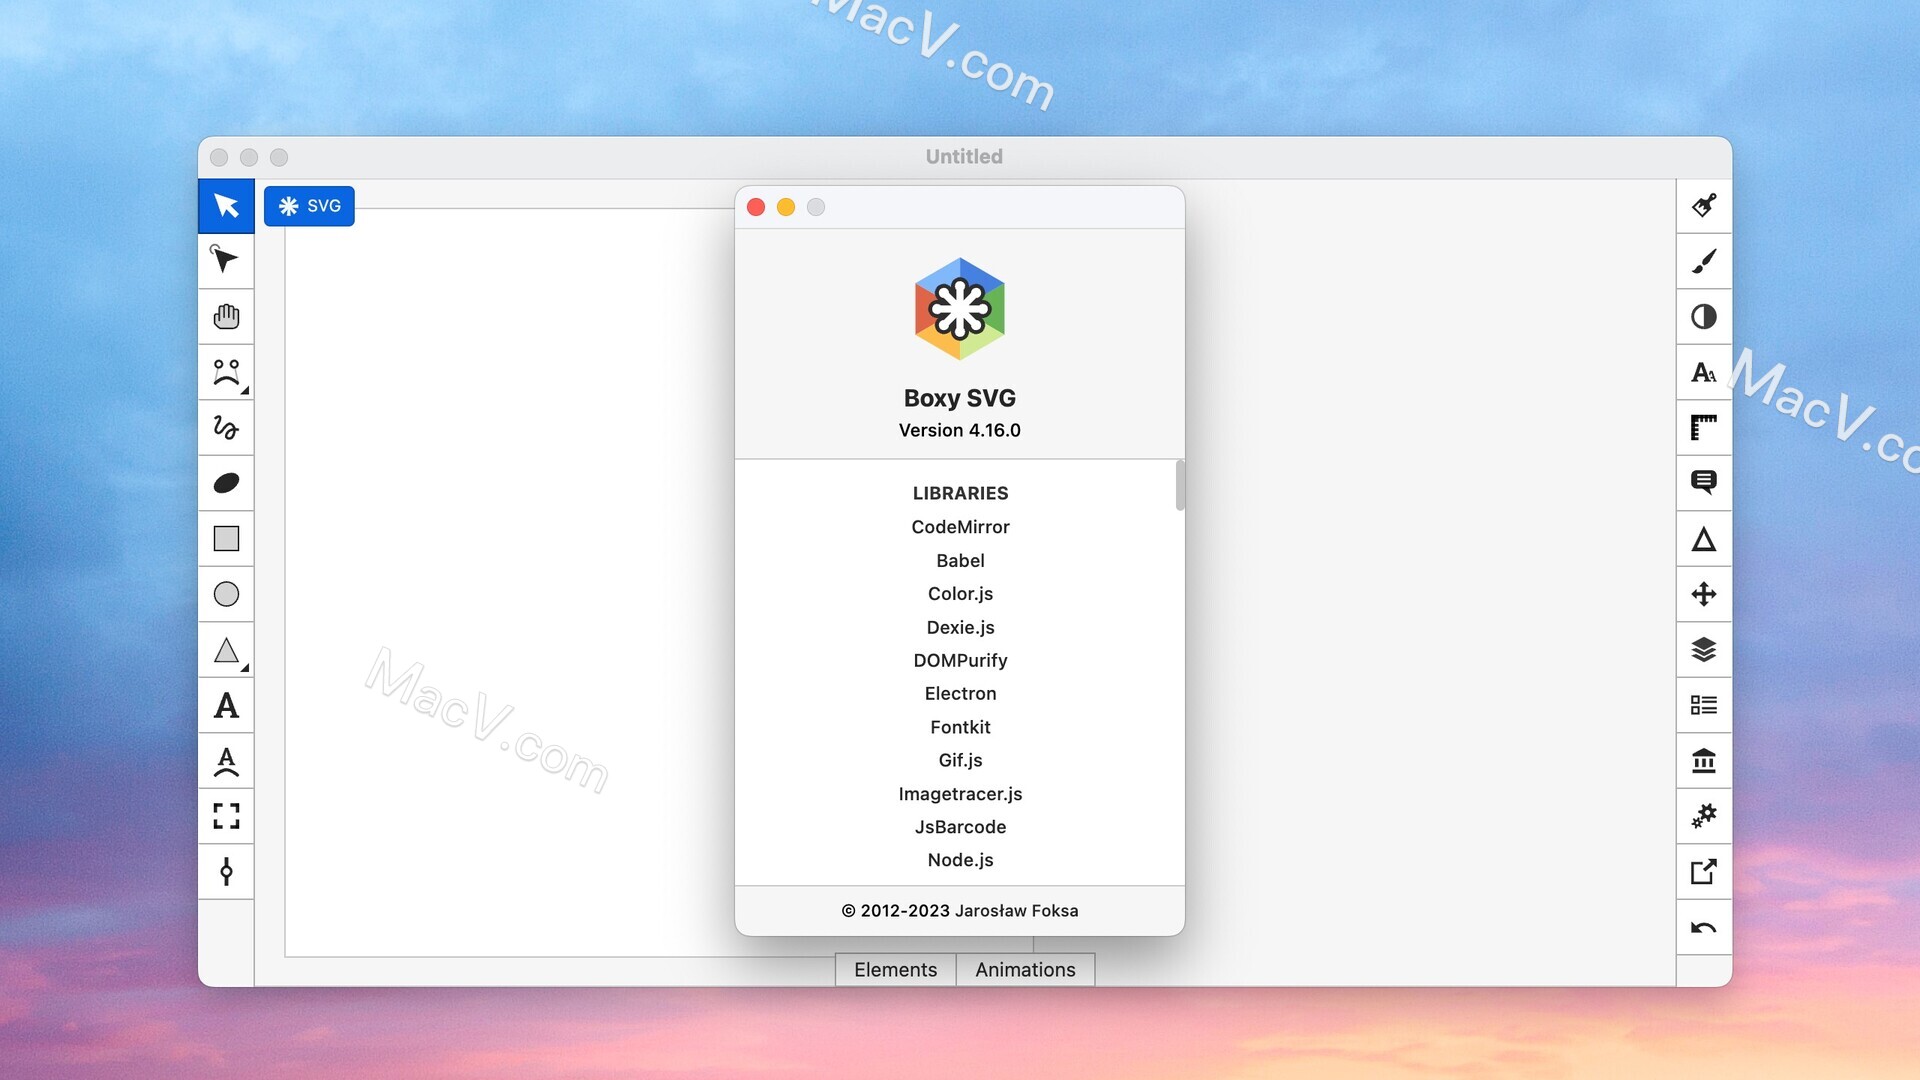The height and width of the screenshot is (1080, 1920).
Task: Click the Imagetracer.js library entry
Action: coord(960,794)
